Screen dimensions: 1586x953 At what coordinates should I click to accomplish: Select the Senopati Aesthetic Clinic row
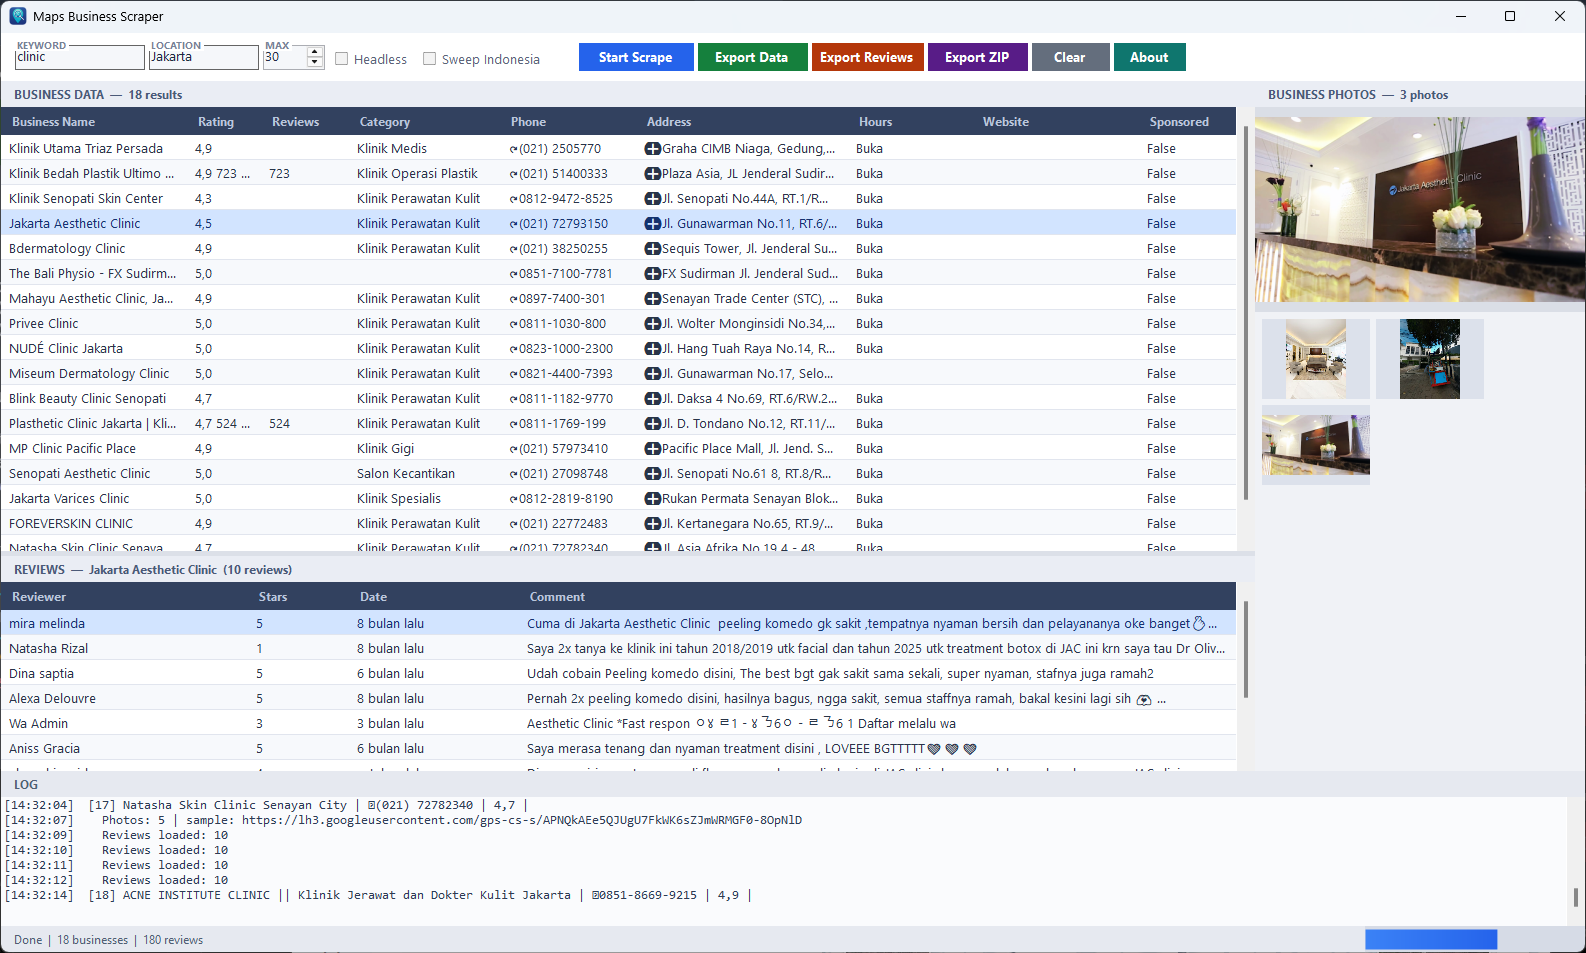(618, 473)
